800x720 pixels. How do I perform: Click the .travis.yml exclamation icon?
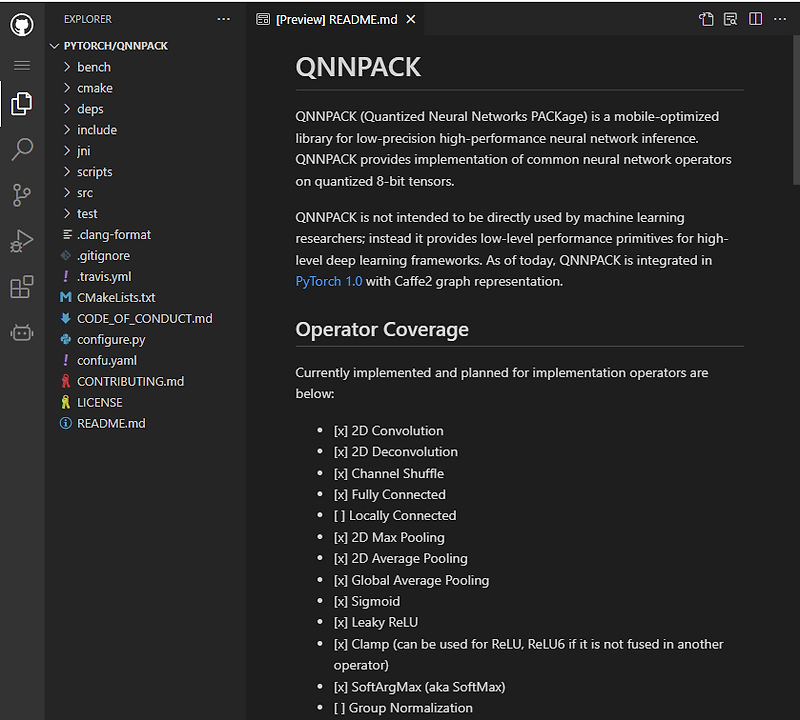tap(66, 276)
